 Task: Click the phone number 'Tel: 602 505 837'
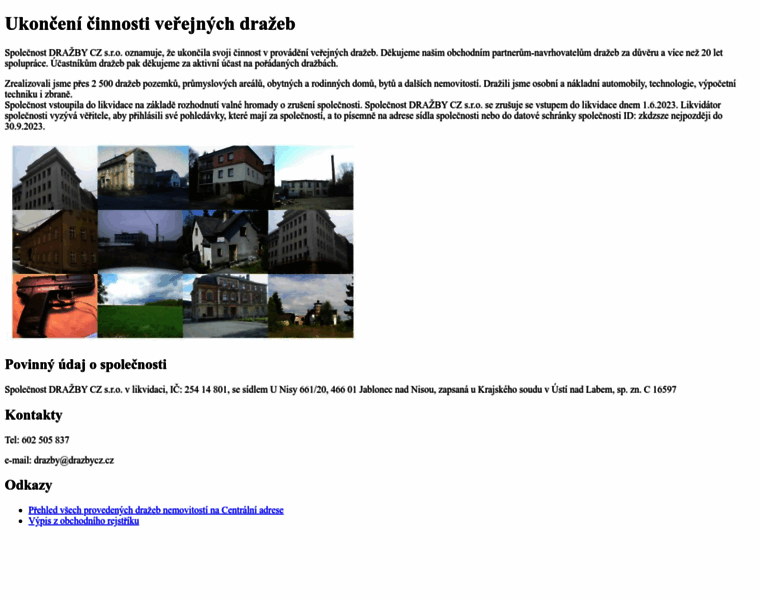click(x=37, y=440)
